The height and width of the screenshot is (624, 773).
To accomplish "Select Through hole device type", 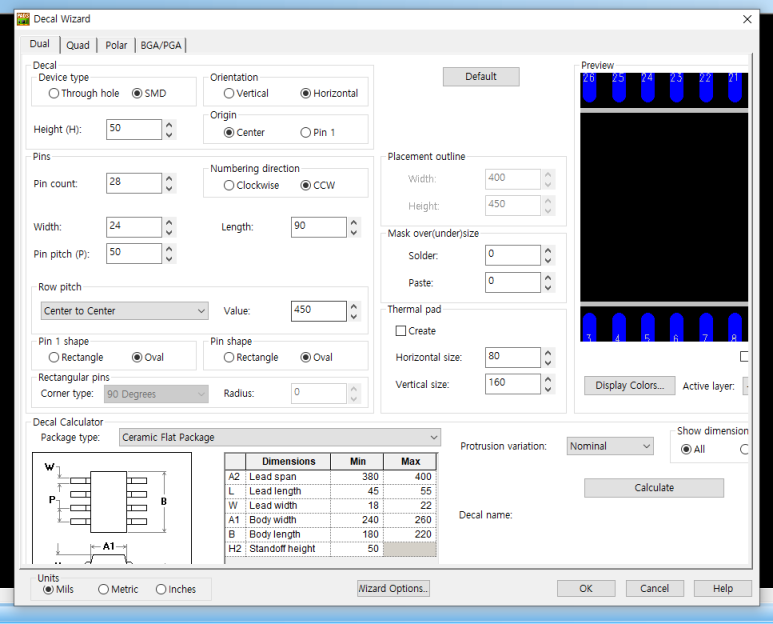I will (84, 93).
